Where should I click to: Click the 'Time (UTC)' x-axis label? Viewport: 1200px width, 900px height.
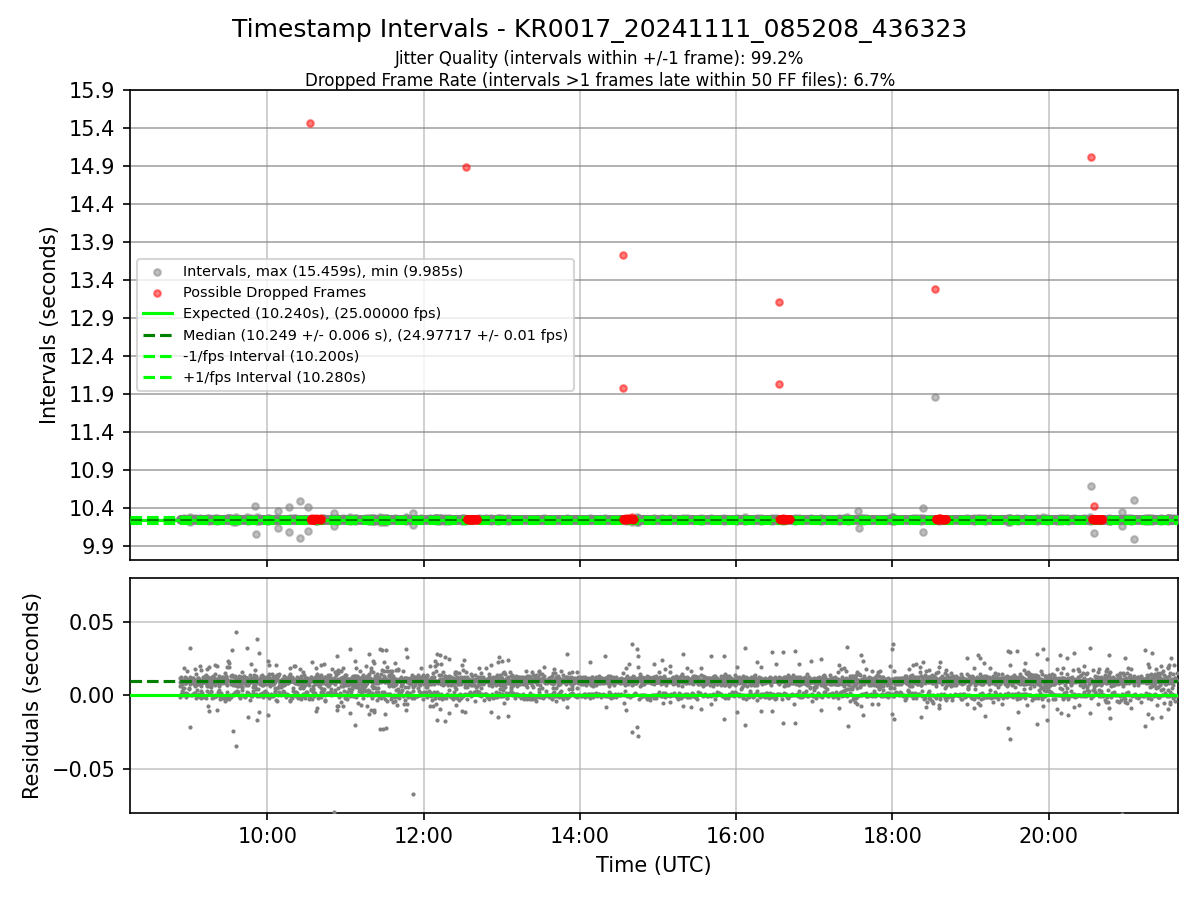tap(653, 865)
